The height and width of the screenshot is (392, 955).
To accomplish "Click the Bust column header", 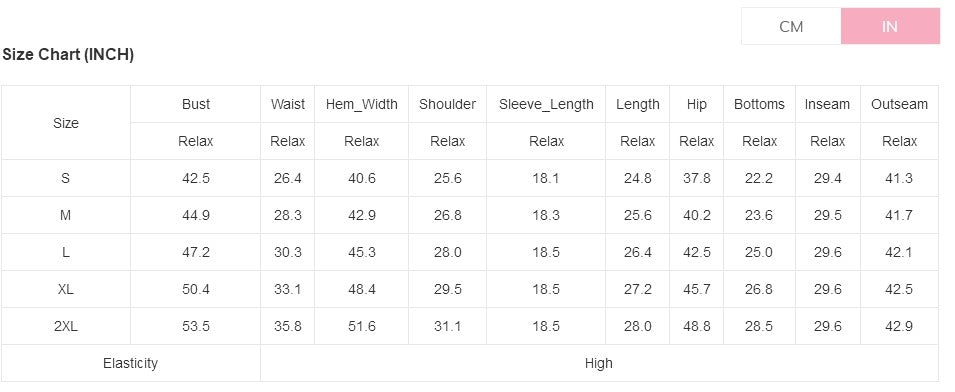I will point(196,104).
